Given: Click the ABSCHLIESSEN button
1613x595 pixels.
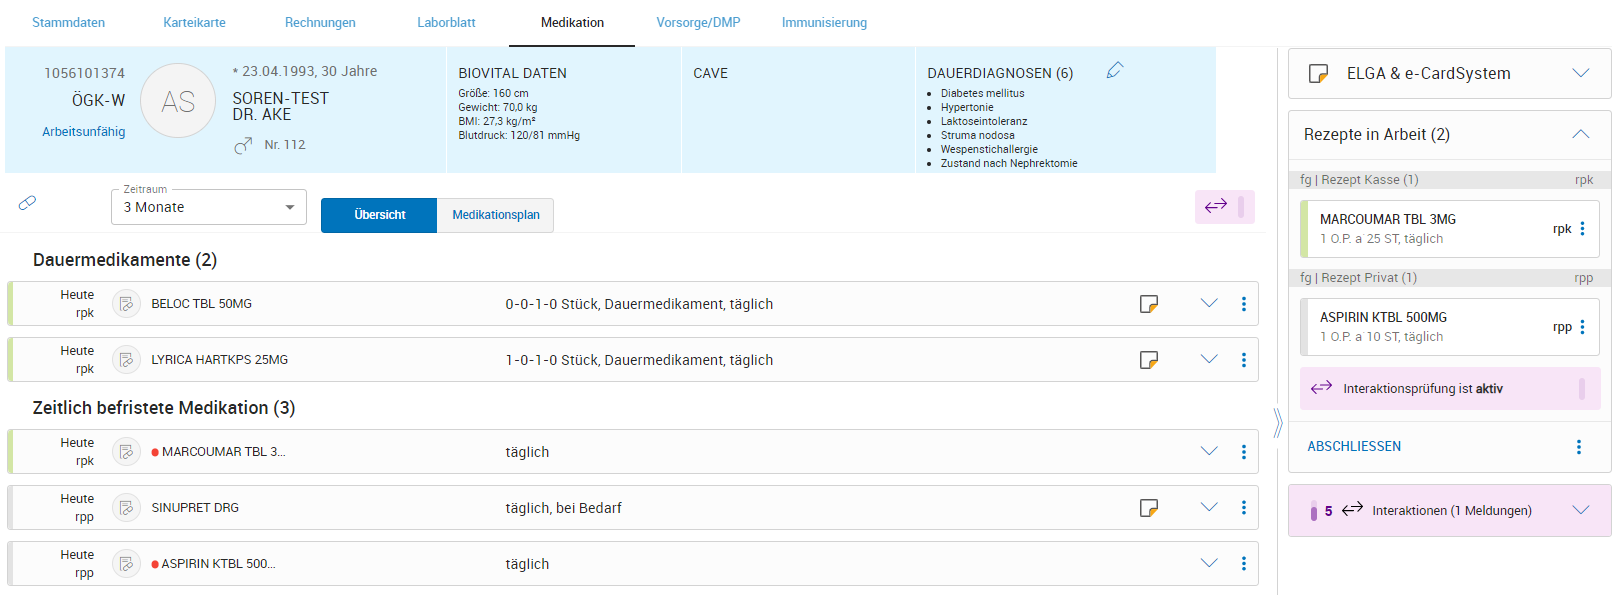Looking at the screenshot, I should (1354, 447).
